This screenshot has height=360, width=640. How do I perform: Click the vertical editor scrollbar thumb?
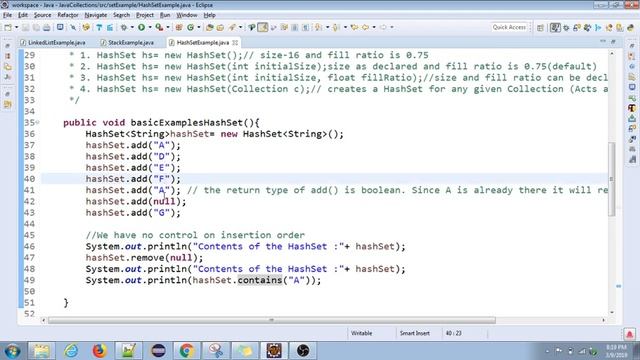pos(611,179)
